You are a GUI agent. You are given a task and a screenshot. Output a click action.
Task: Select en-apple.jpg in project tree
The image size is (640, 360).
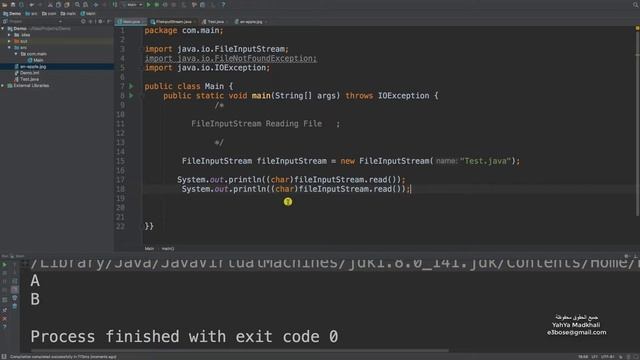click(x=31, y=67)
